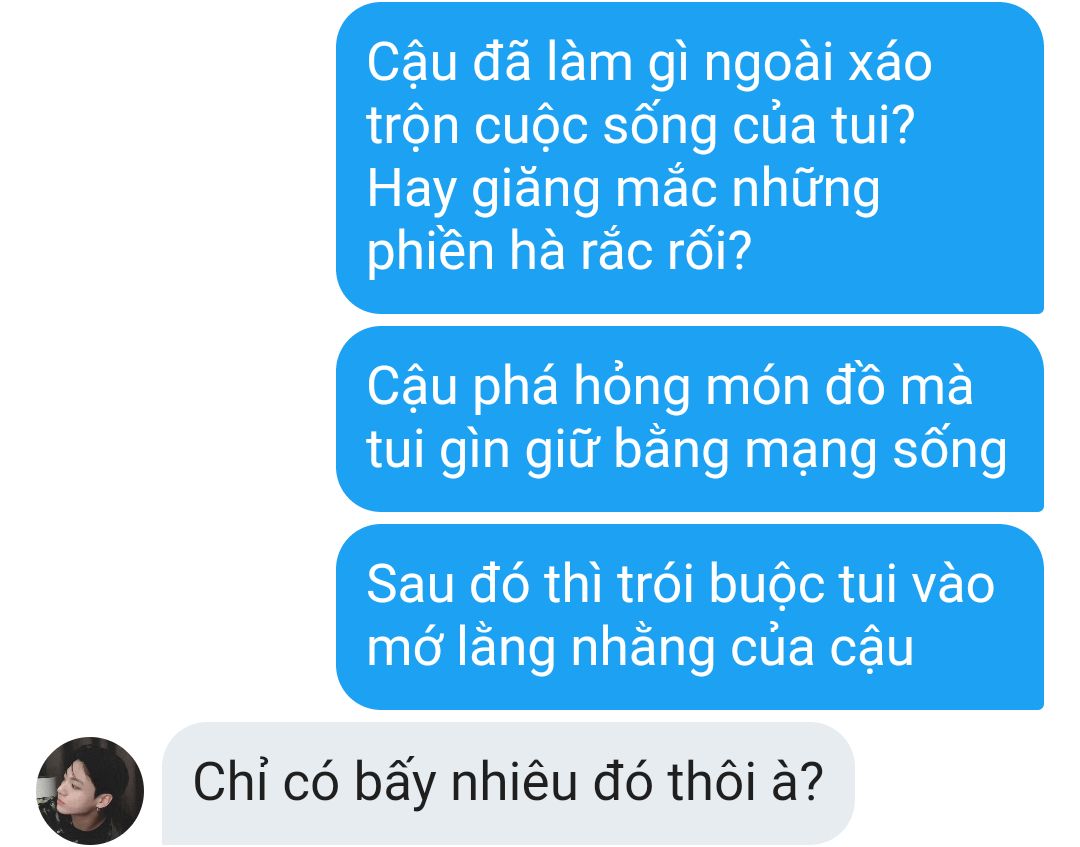This screenshot has width=1080, height=847.
Task: Select the word 'Hay' in first bubble
Action: [x=413, y=191]
